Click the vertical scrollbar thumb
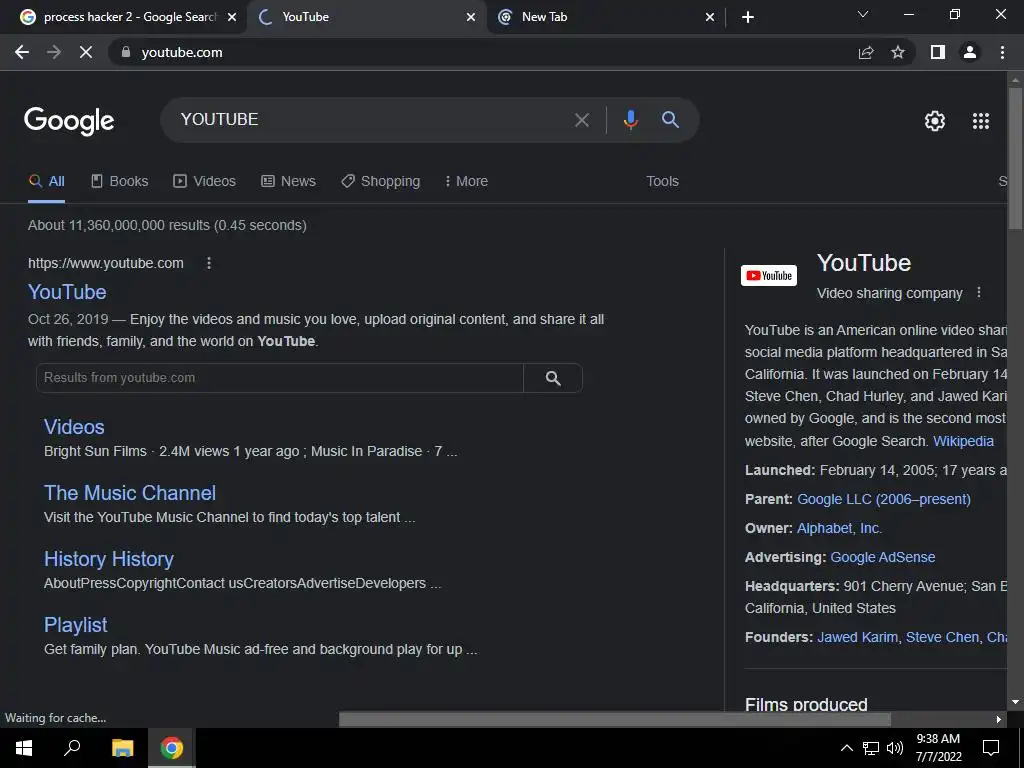This screenshot has height=768, width=1024. pos(1015,158)
